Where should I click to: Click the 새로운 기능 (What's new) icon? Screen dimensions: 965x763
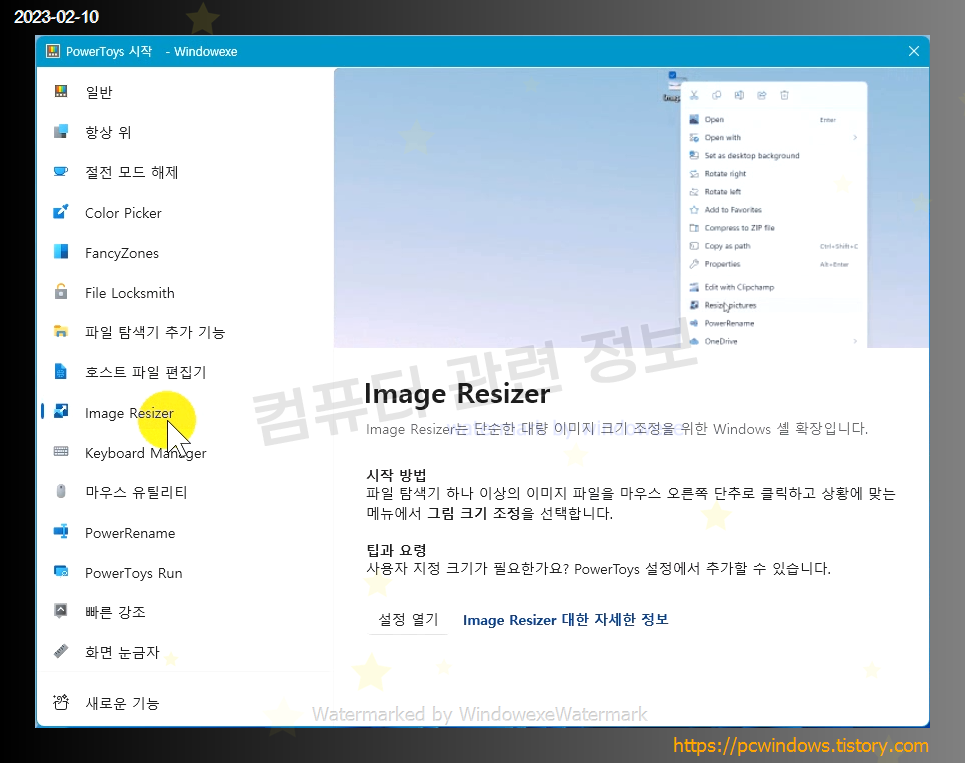[x=60, y=702]
